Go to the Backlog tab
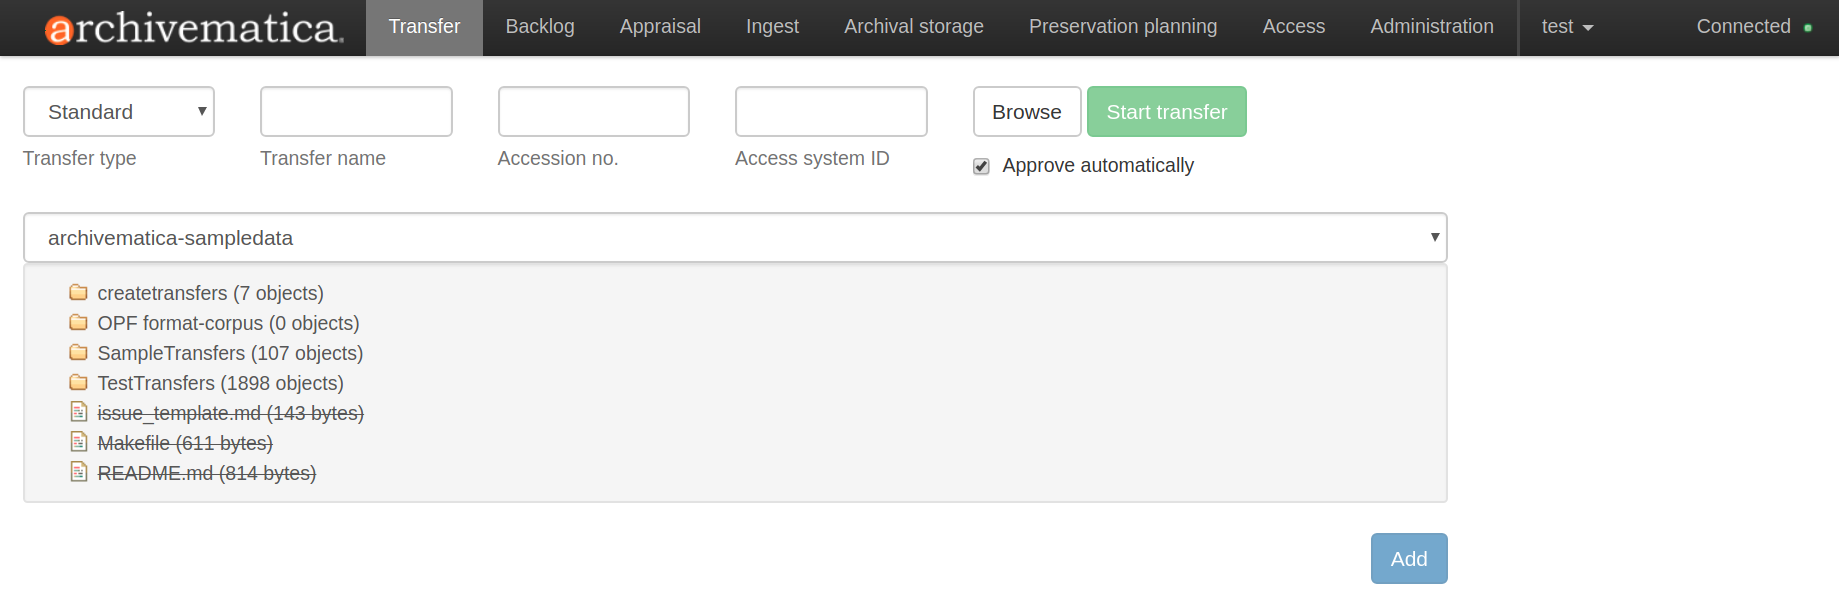Image resolution: width=1839 pixels, height=591 pixels. tap(540, 27)
